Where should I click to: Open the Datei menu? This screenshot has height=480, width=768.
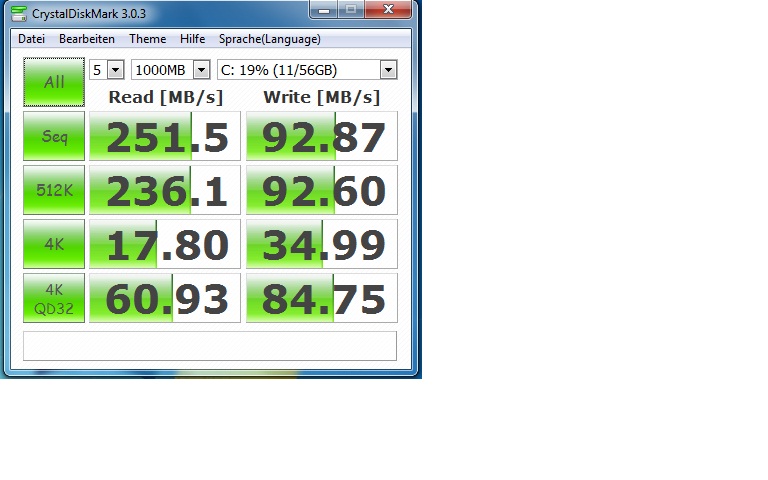(x=31, y=39)
